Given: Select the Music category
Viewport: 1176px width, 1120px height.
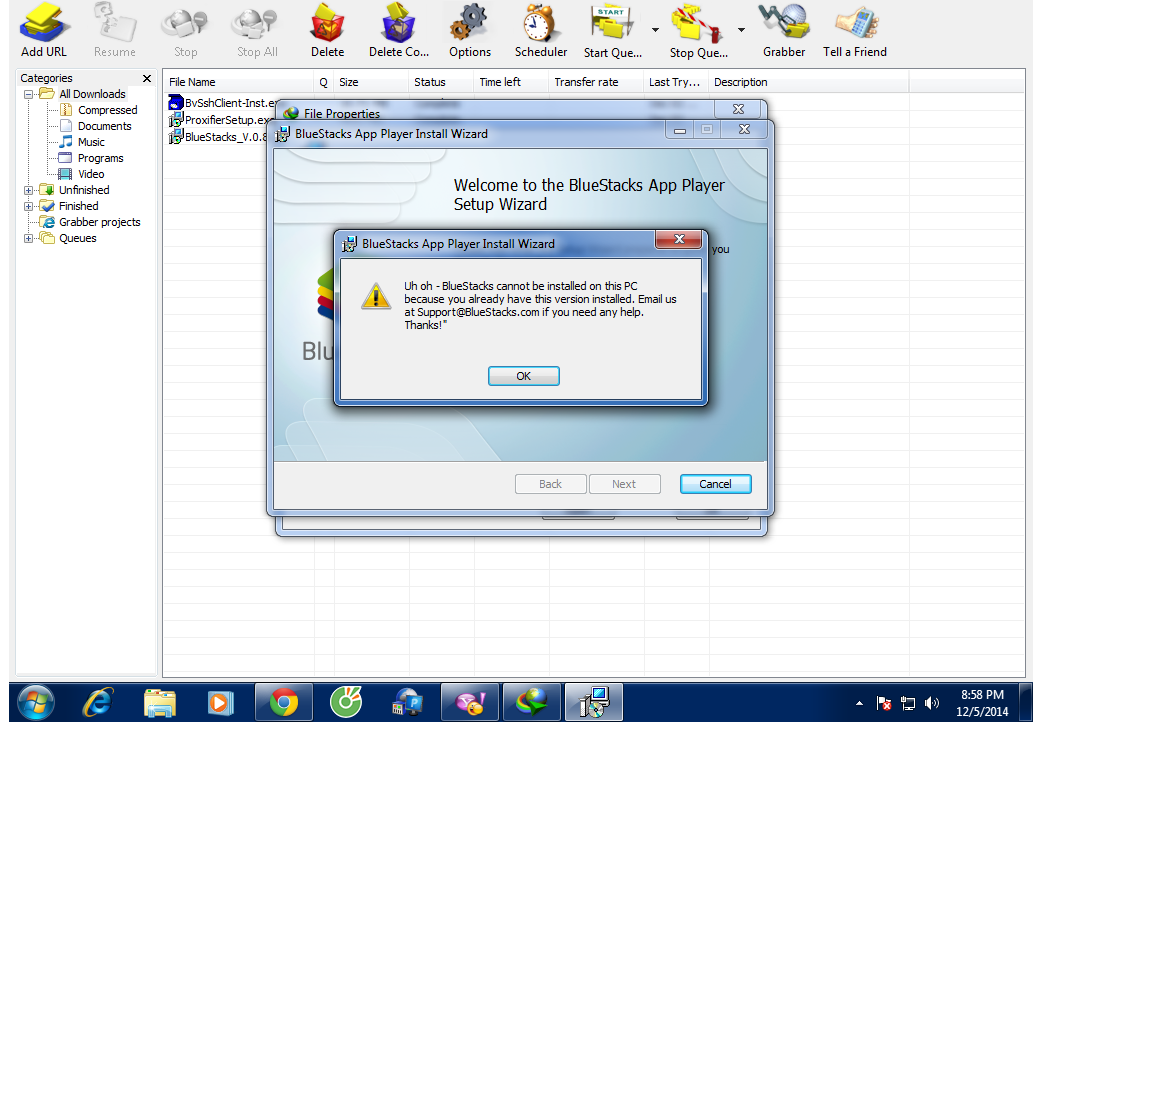Looking at the screenshot, I should click(x=91, y=142).
